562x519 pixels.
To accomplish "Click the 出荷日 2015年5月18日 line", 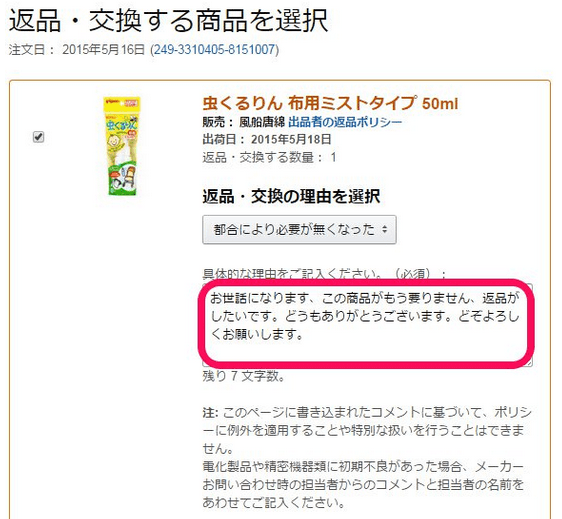I will [x=267, y=139].
